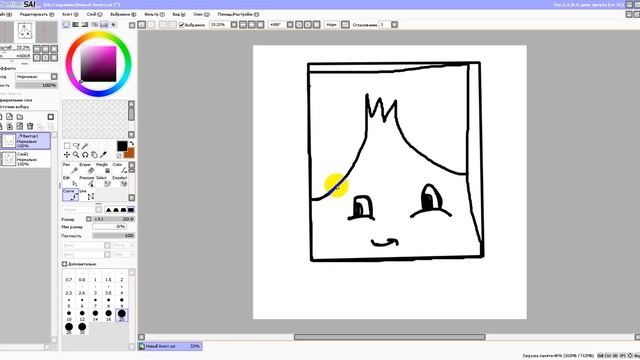The height and width of the screenshot is (360, 640).
Task: Select the flattest brush edge shape
Action: click(130, 209)
